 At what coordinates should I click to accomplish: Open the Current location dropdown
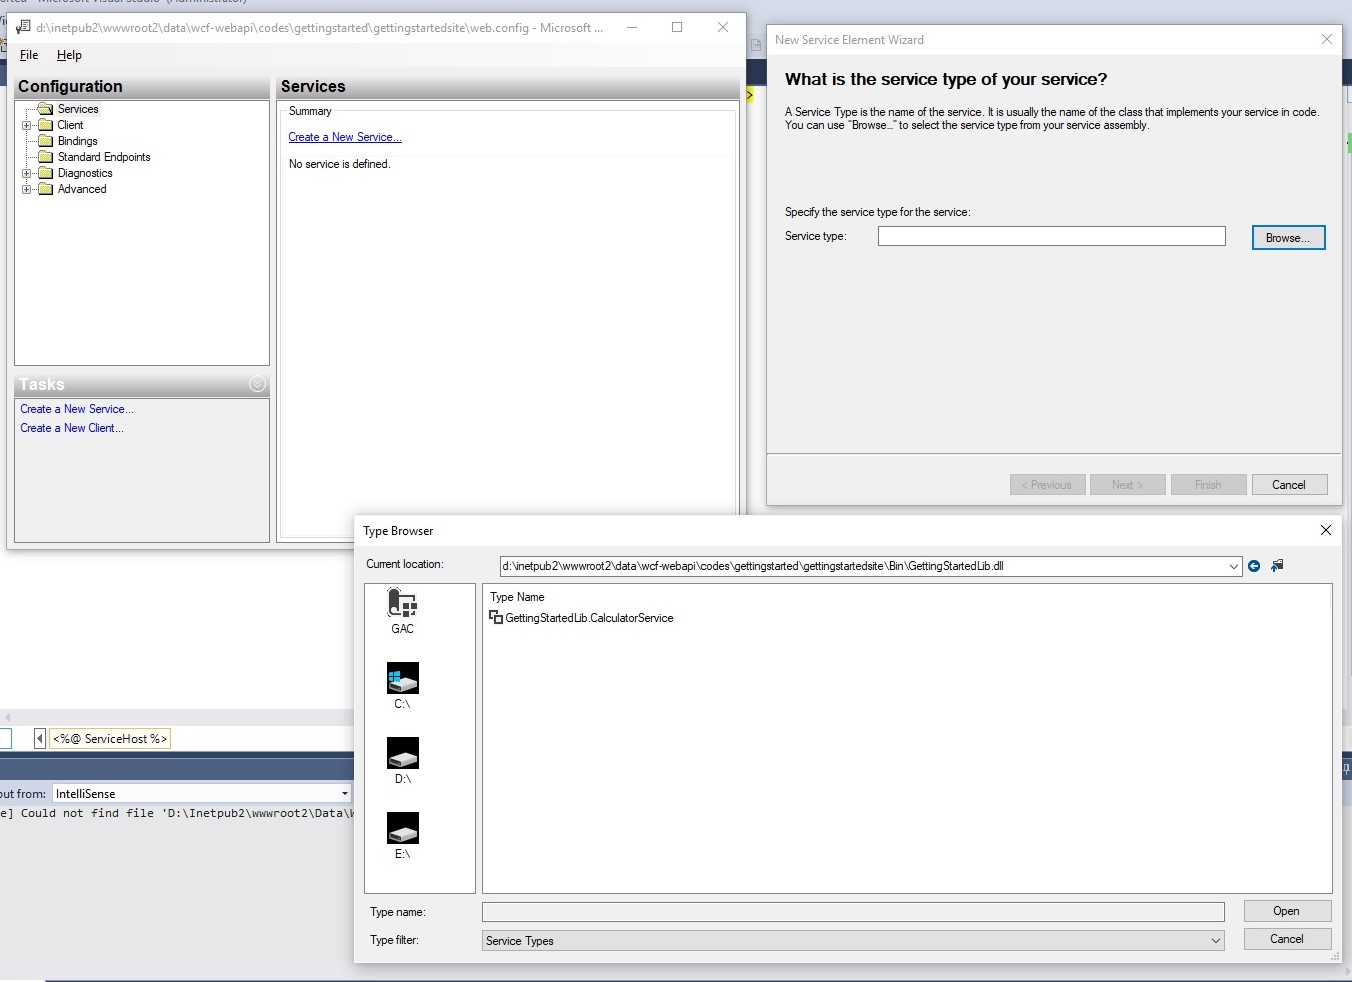click(x=1234, y=566)
